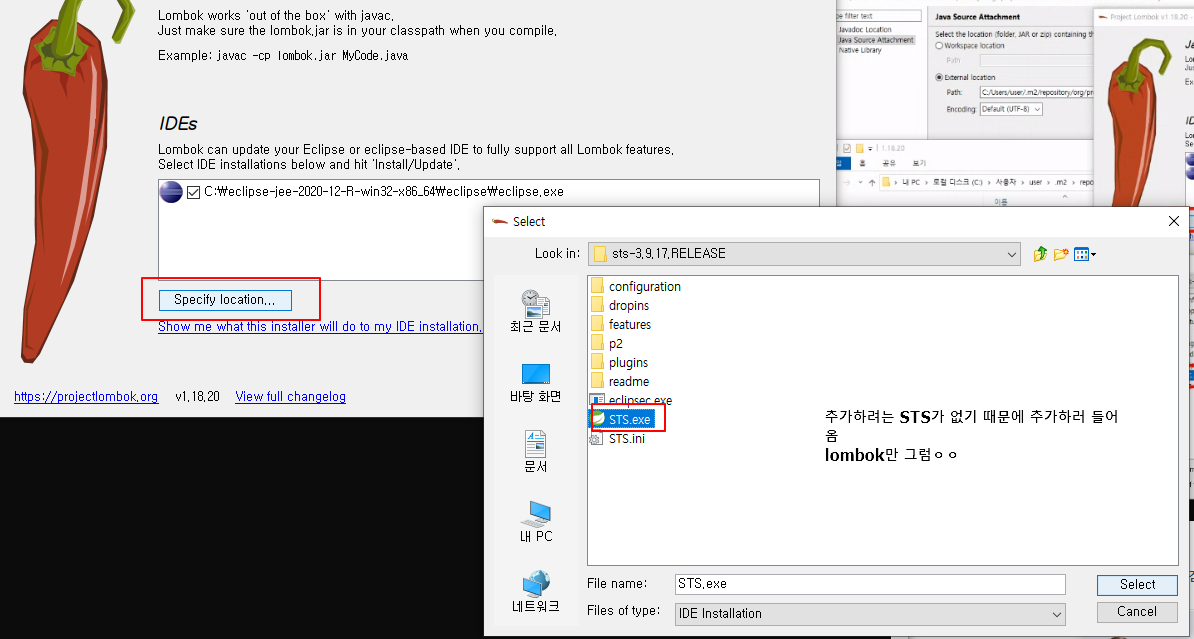The image size is (1194, 639).
Task: Open the View full changelog link
Action: 290,396
